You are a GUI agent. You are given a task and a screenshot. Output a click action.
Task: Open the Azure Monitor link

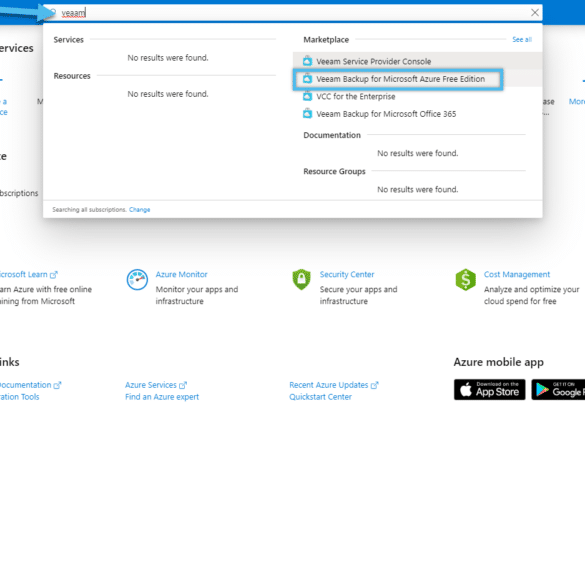[181, 274]
